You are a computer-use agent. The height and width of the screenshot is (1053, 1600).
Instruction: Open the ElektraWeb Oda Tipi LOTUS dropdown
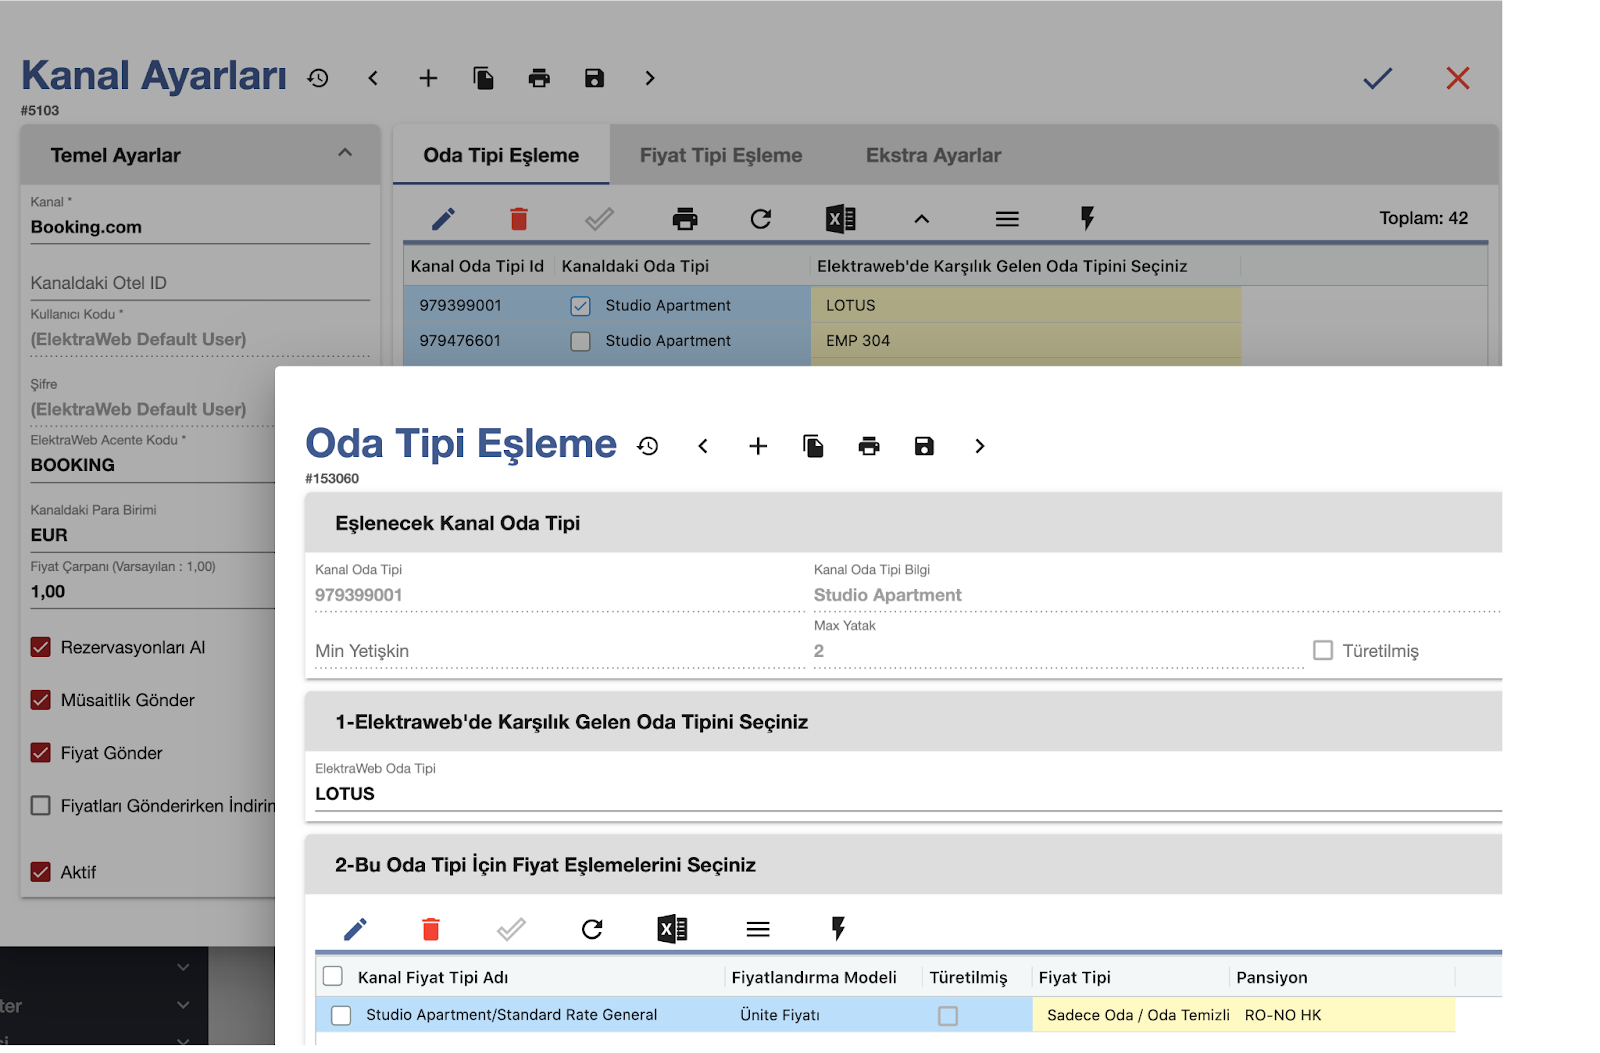[900, 794]
